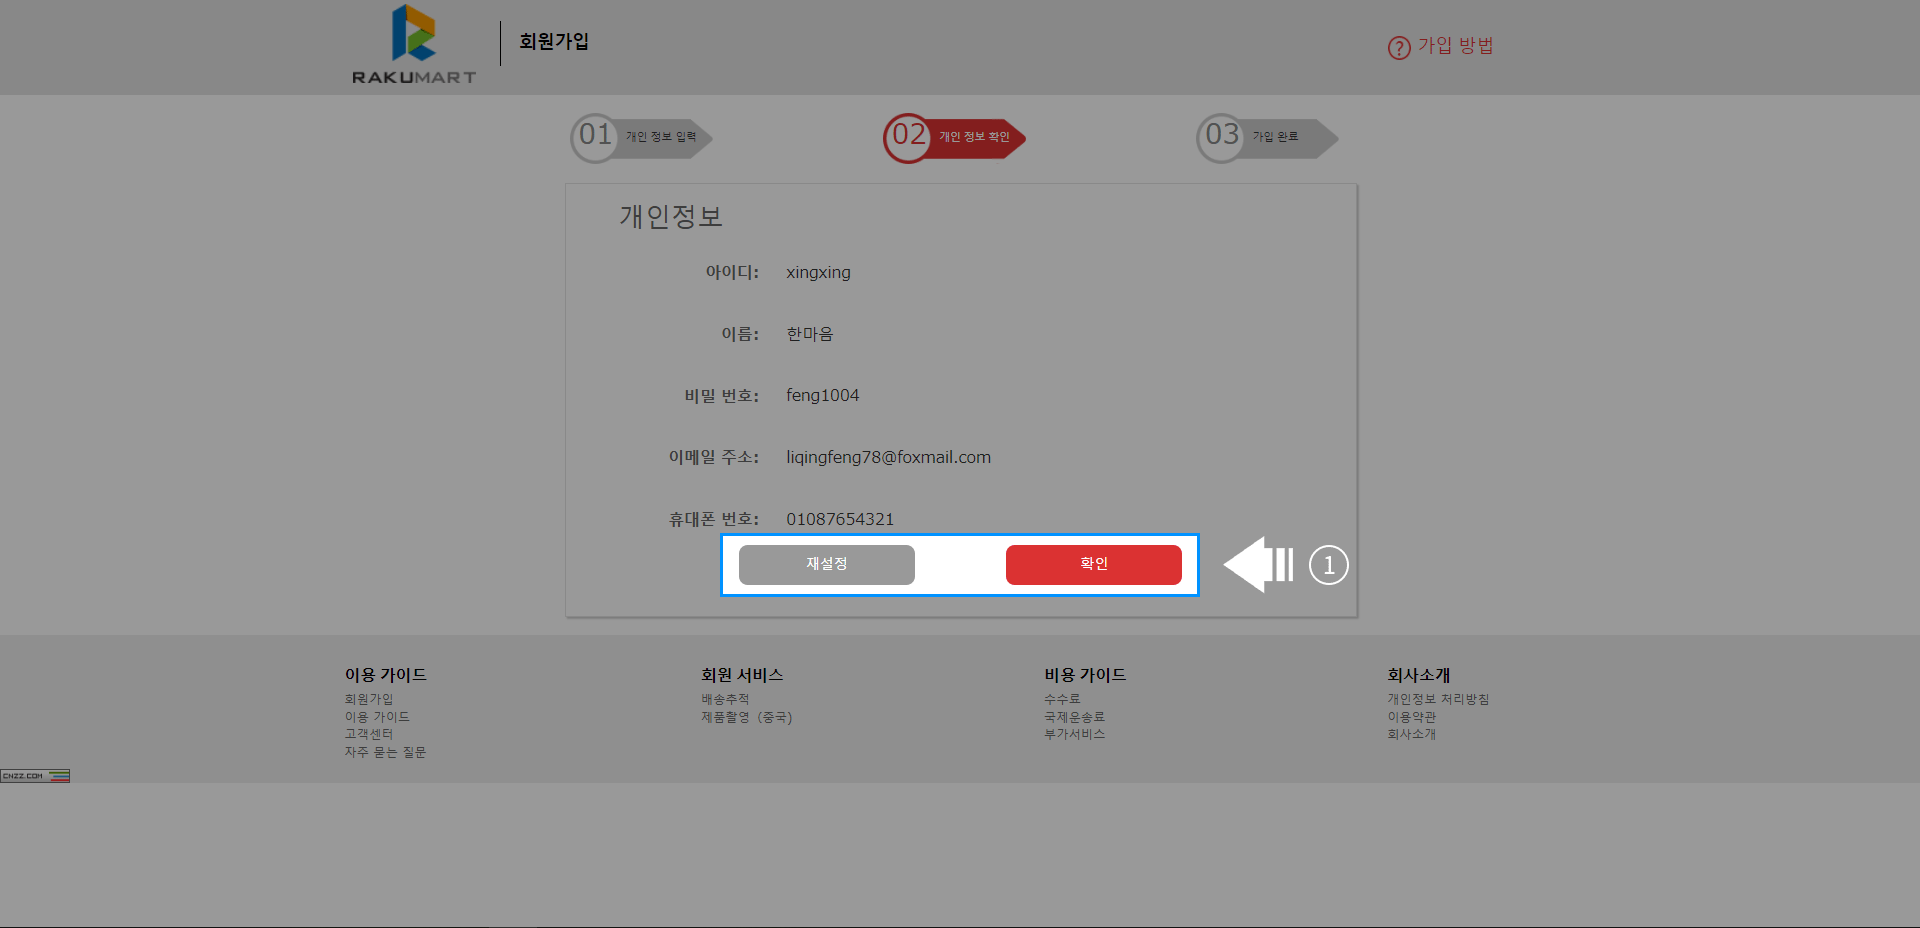This screenshot has width=1920, height=928.
Task: Go to 고객센터 in footer
Action: click(x=369, y=734)
